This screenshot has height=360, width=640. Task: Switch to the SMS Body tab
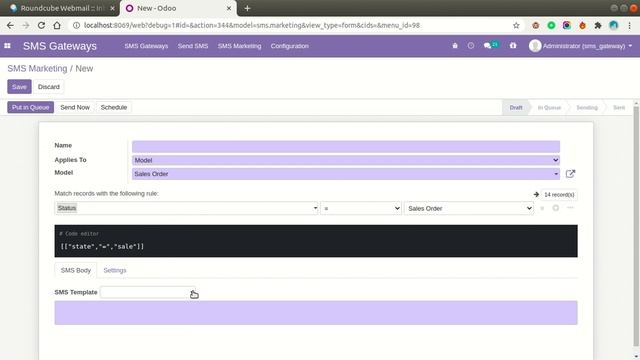[76, 270]
